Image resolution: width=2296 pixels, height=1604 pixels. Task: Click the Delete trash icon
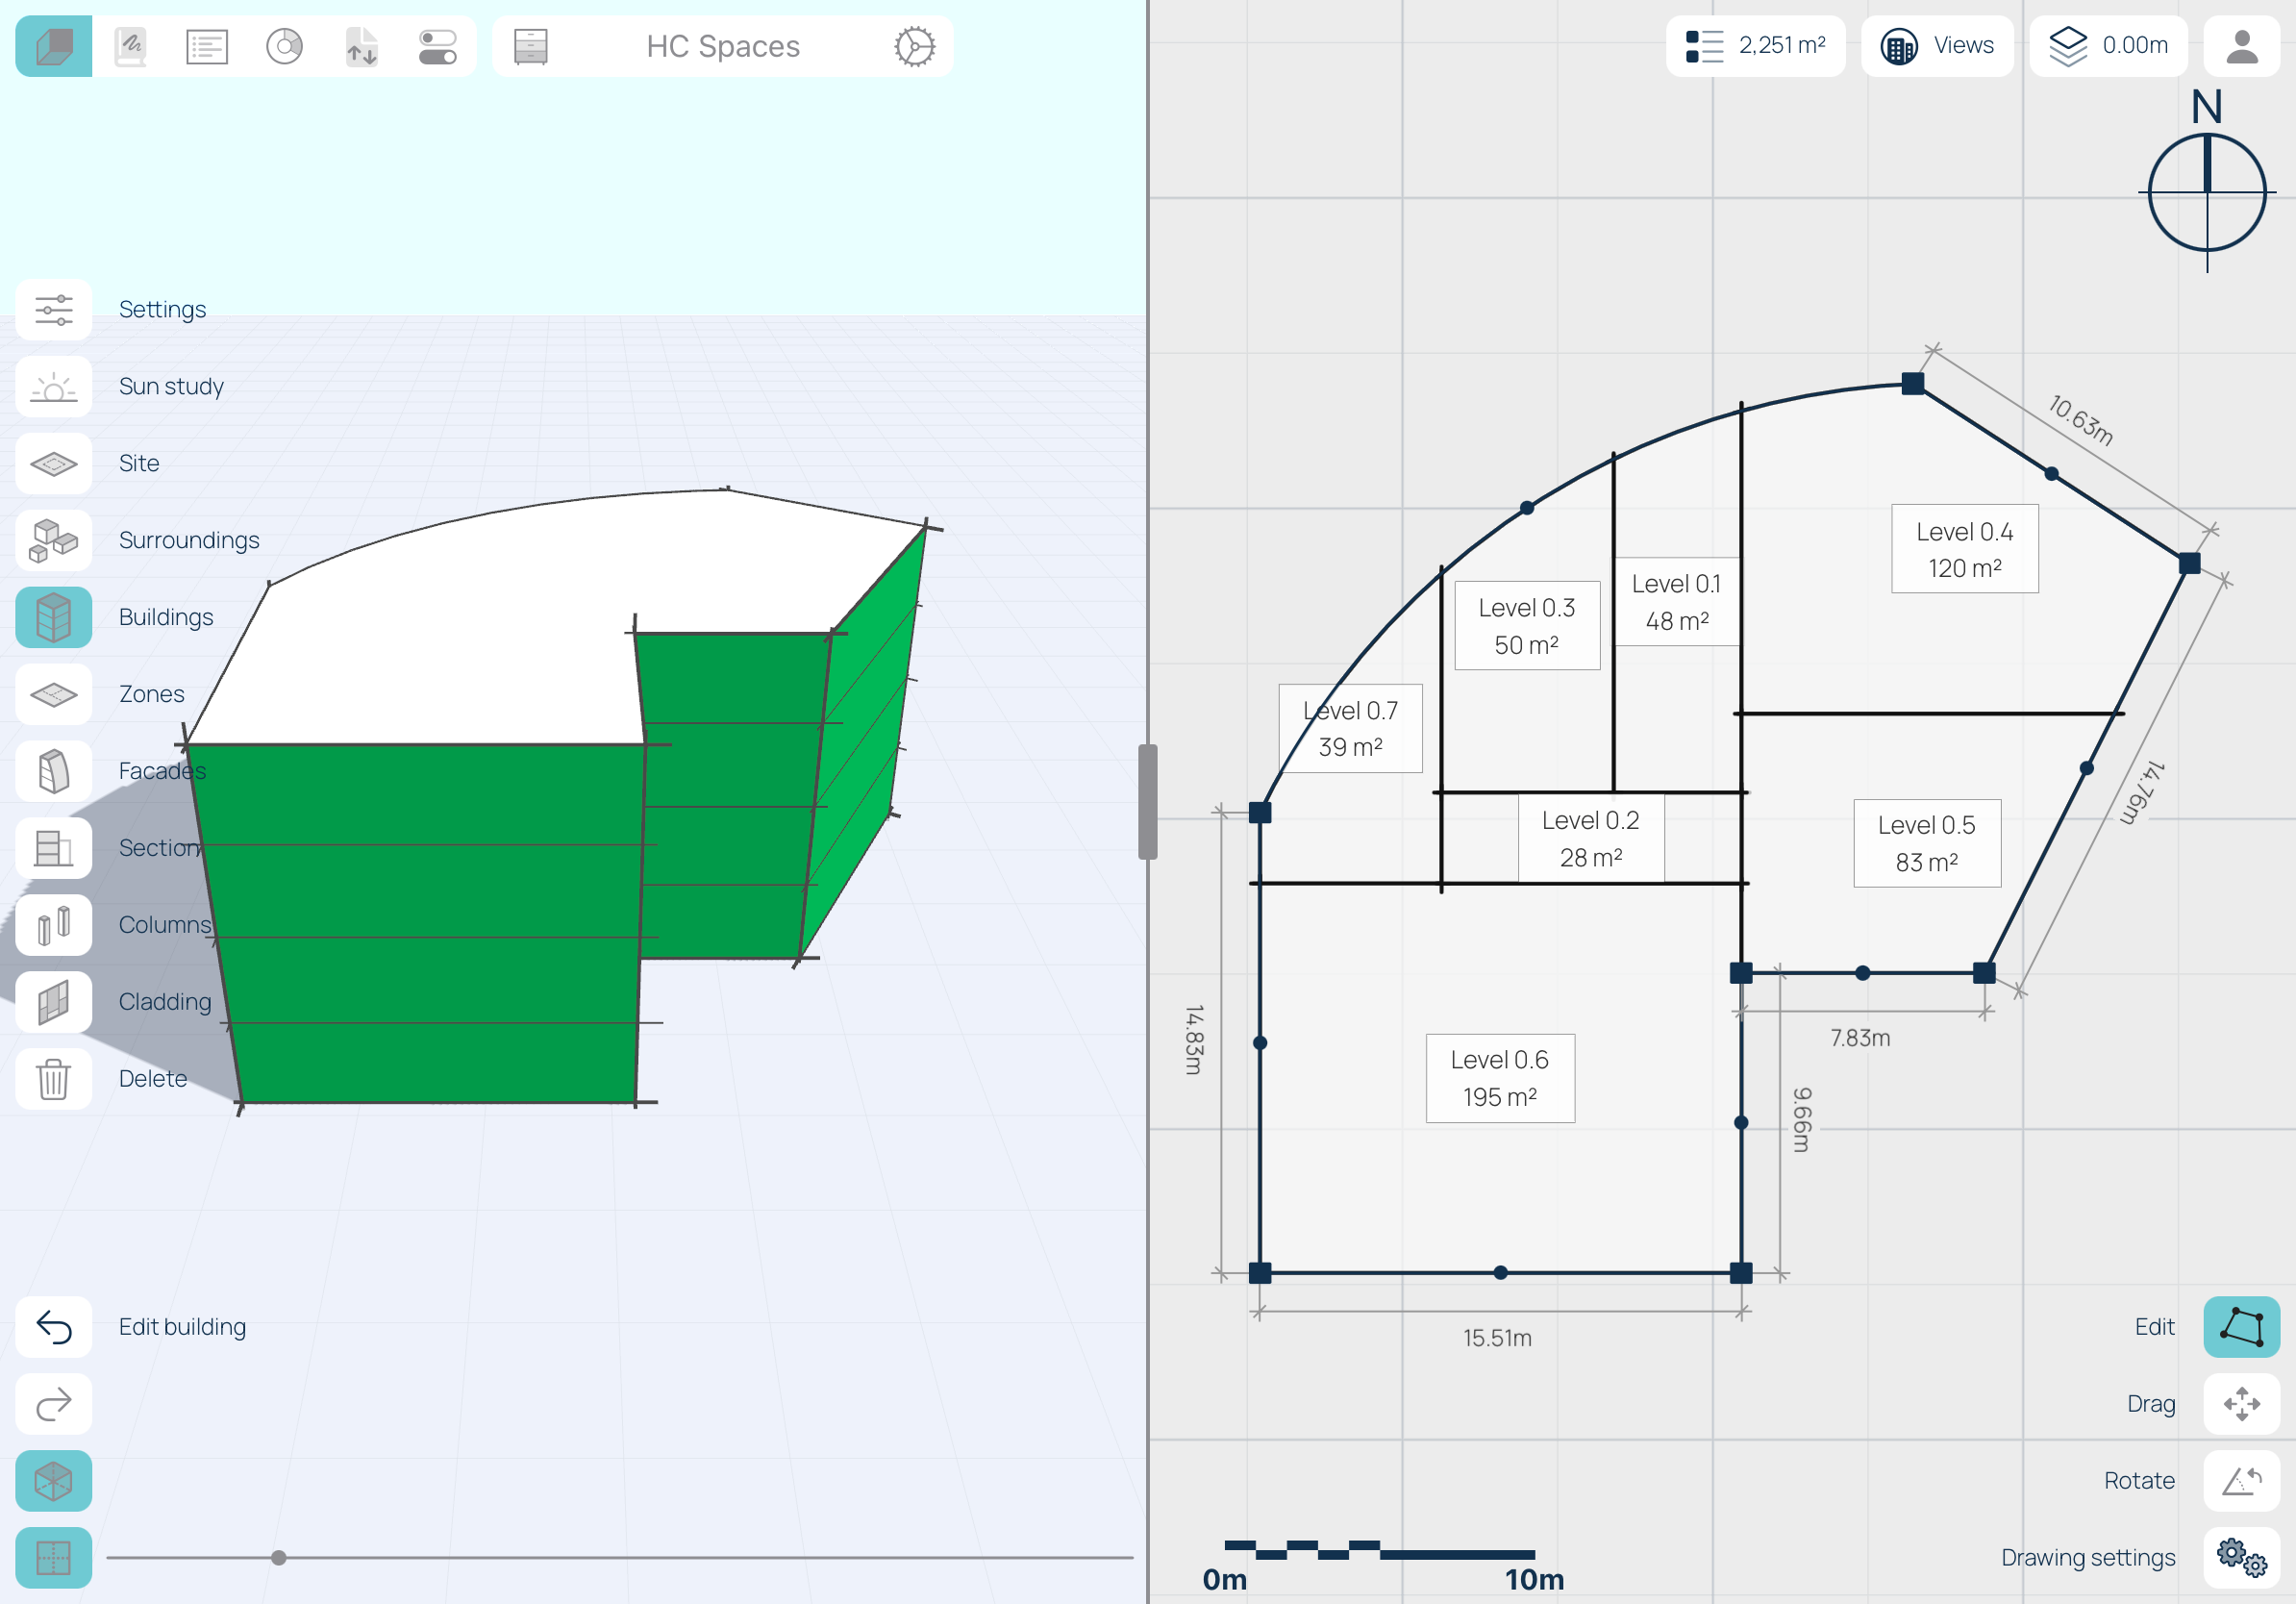(x=54, y=1079)
